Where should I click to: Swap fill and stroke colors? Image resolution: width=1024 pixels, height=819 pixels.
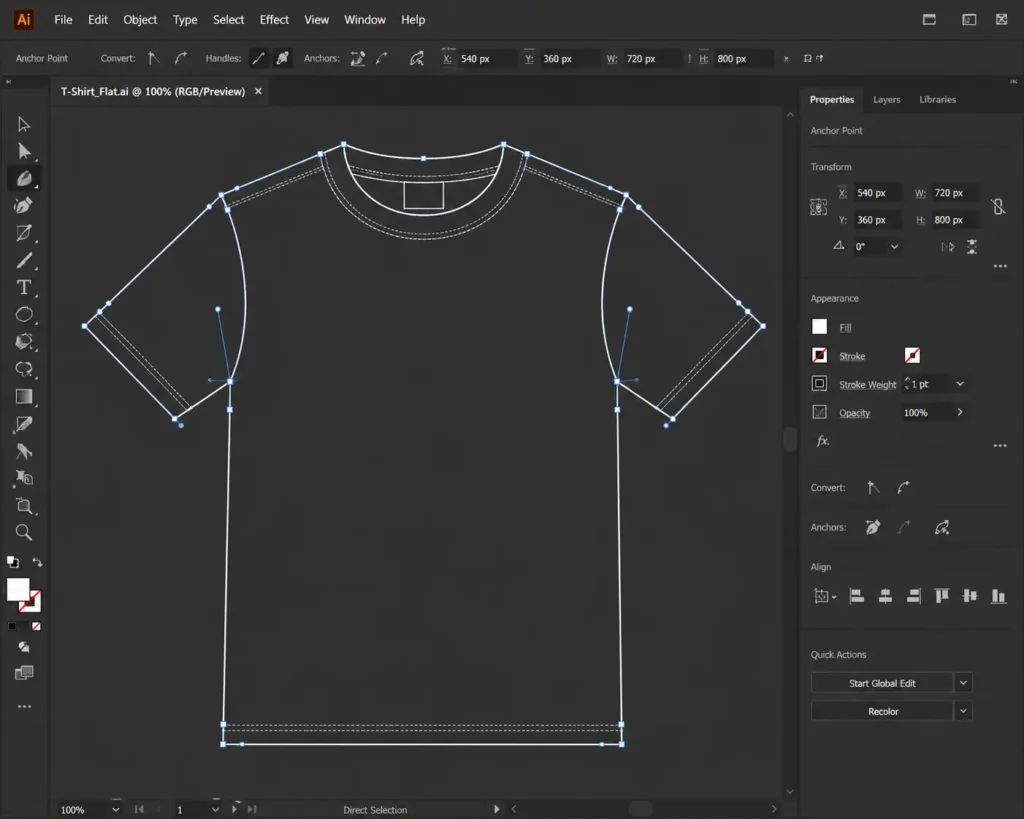click(37, 562)
